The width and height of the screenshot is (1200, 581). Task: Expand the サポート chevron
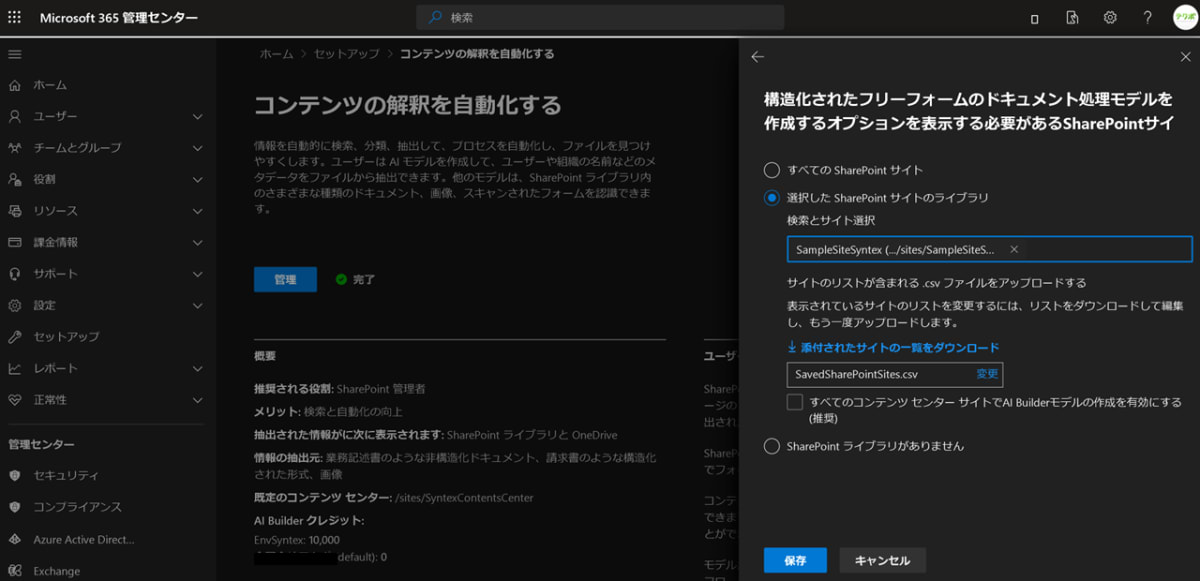197,274
